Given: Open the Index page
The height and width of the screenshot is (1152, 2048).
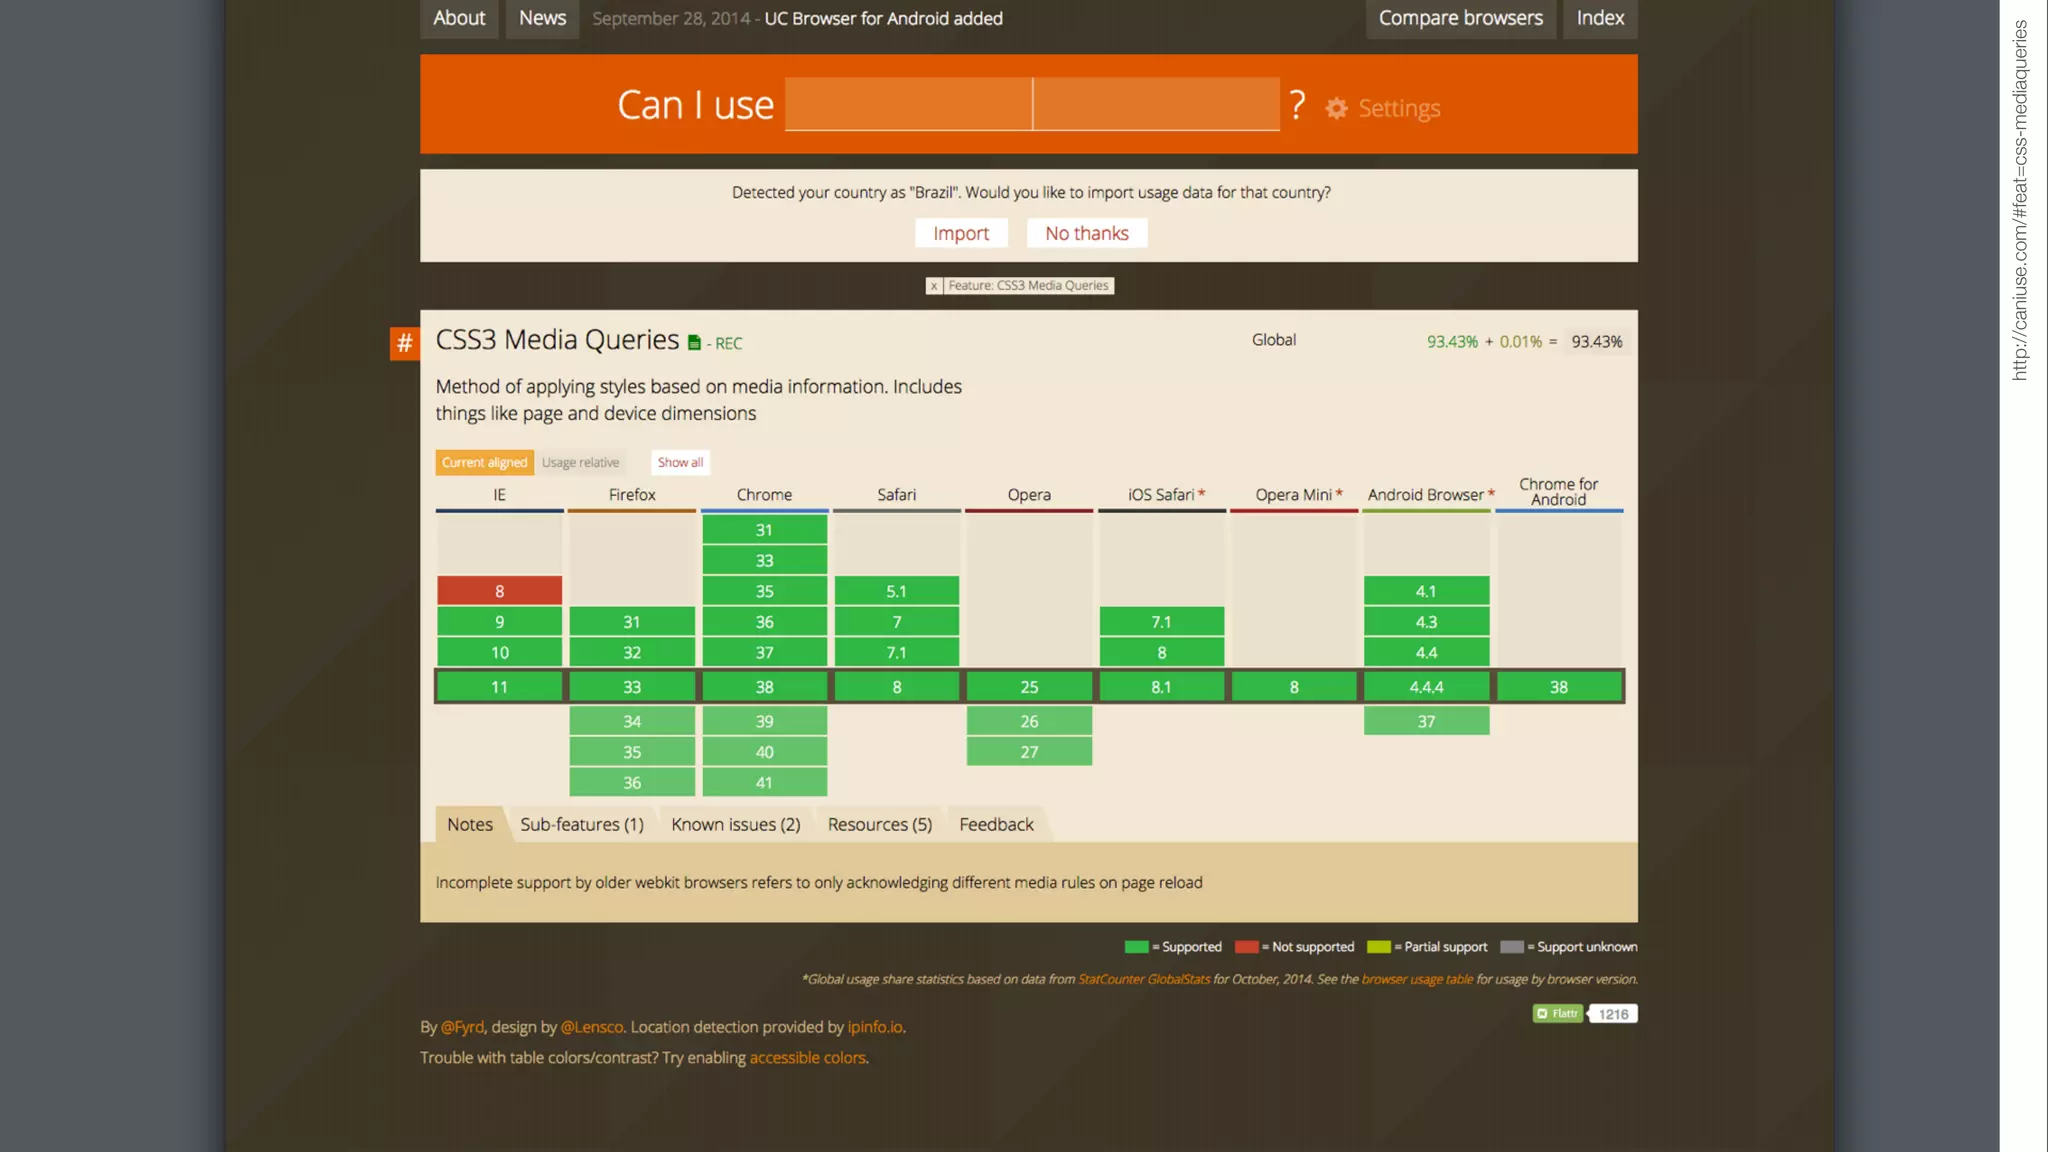Looking at the screenshot, I should (1600, 18).
